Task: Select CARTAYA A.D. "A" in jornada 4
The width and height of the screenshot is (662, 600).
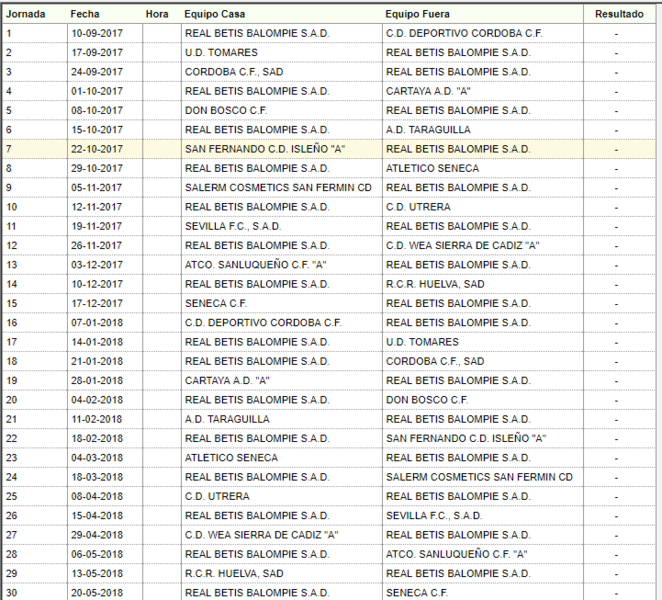Action: click(x=428, y=91)
